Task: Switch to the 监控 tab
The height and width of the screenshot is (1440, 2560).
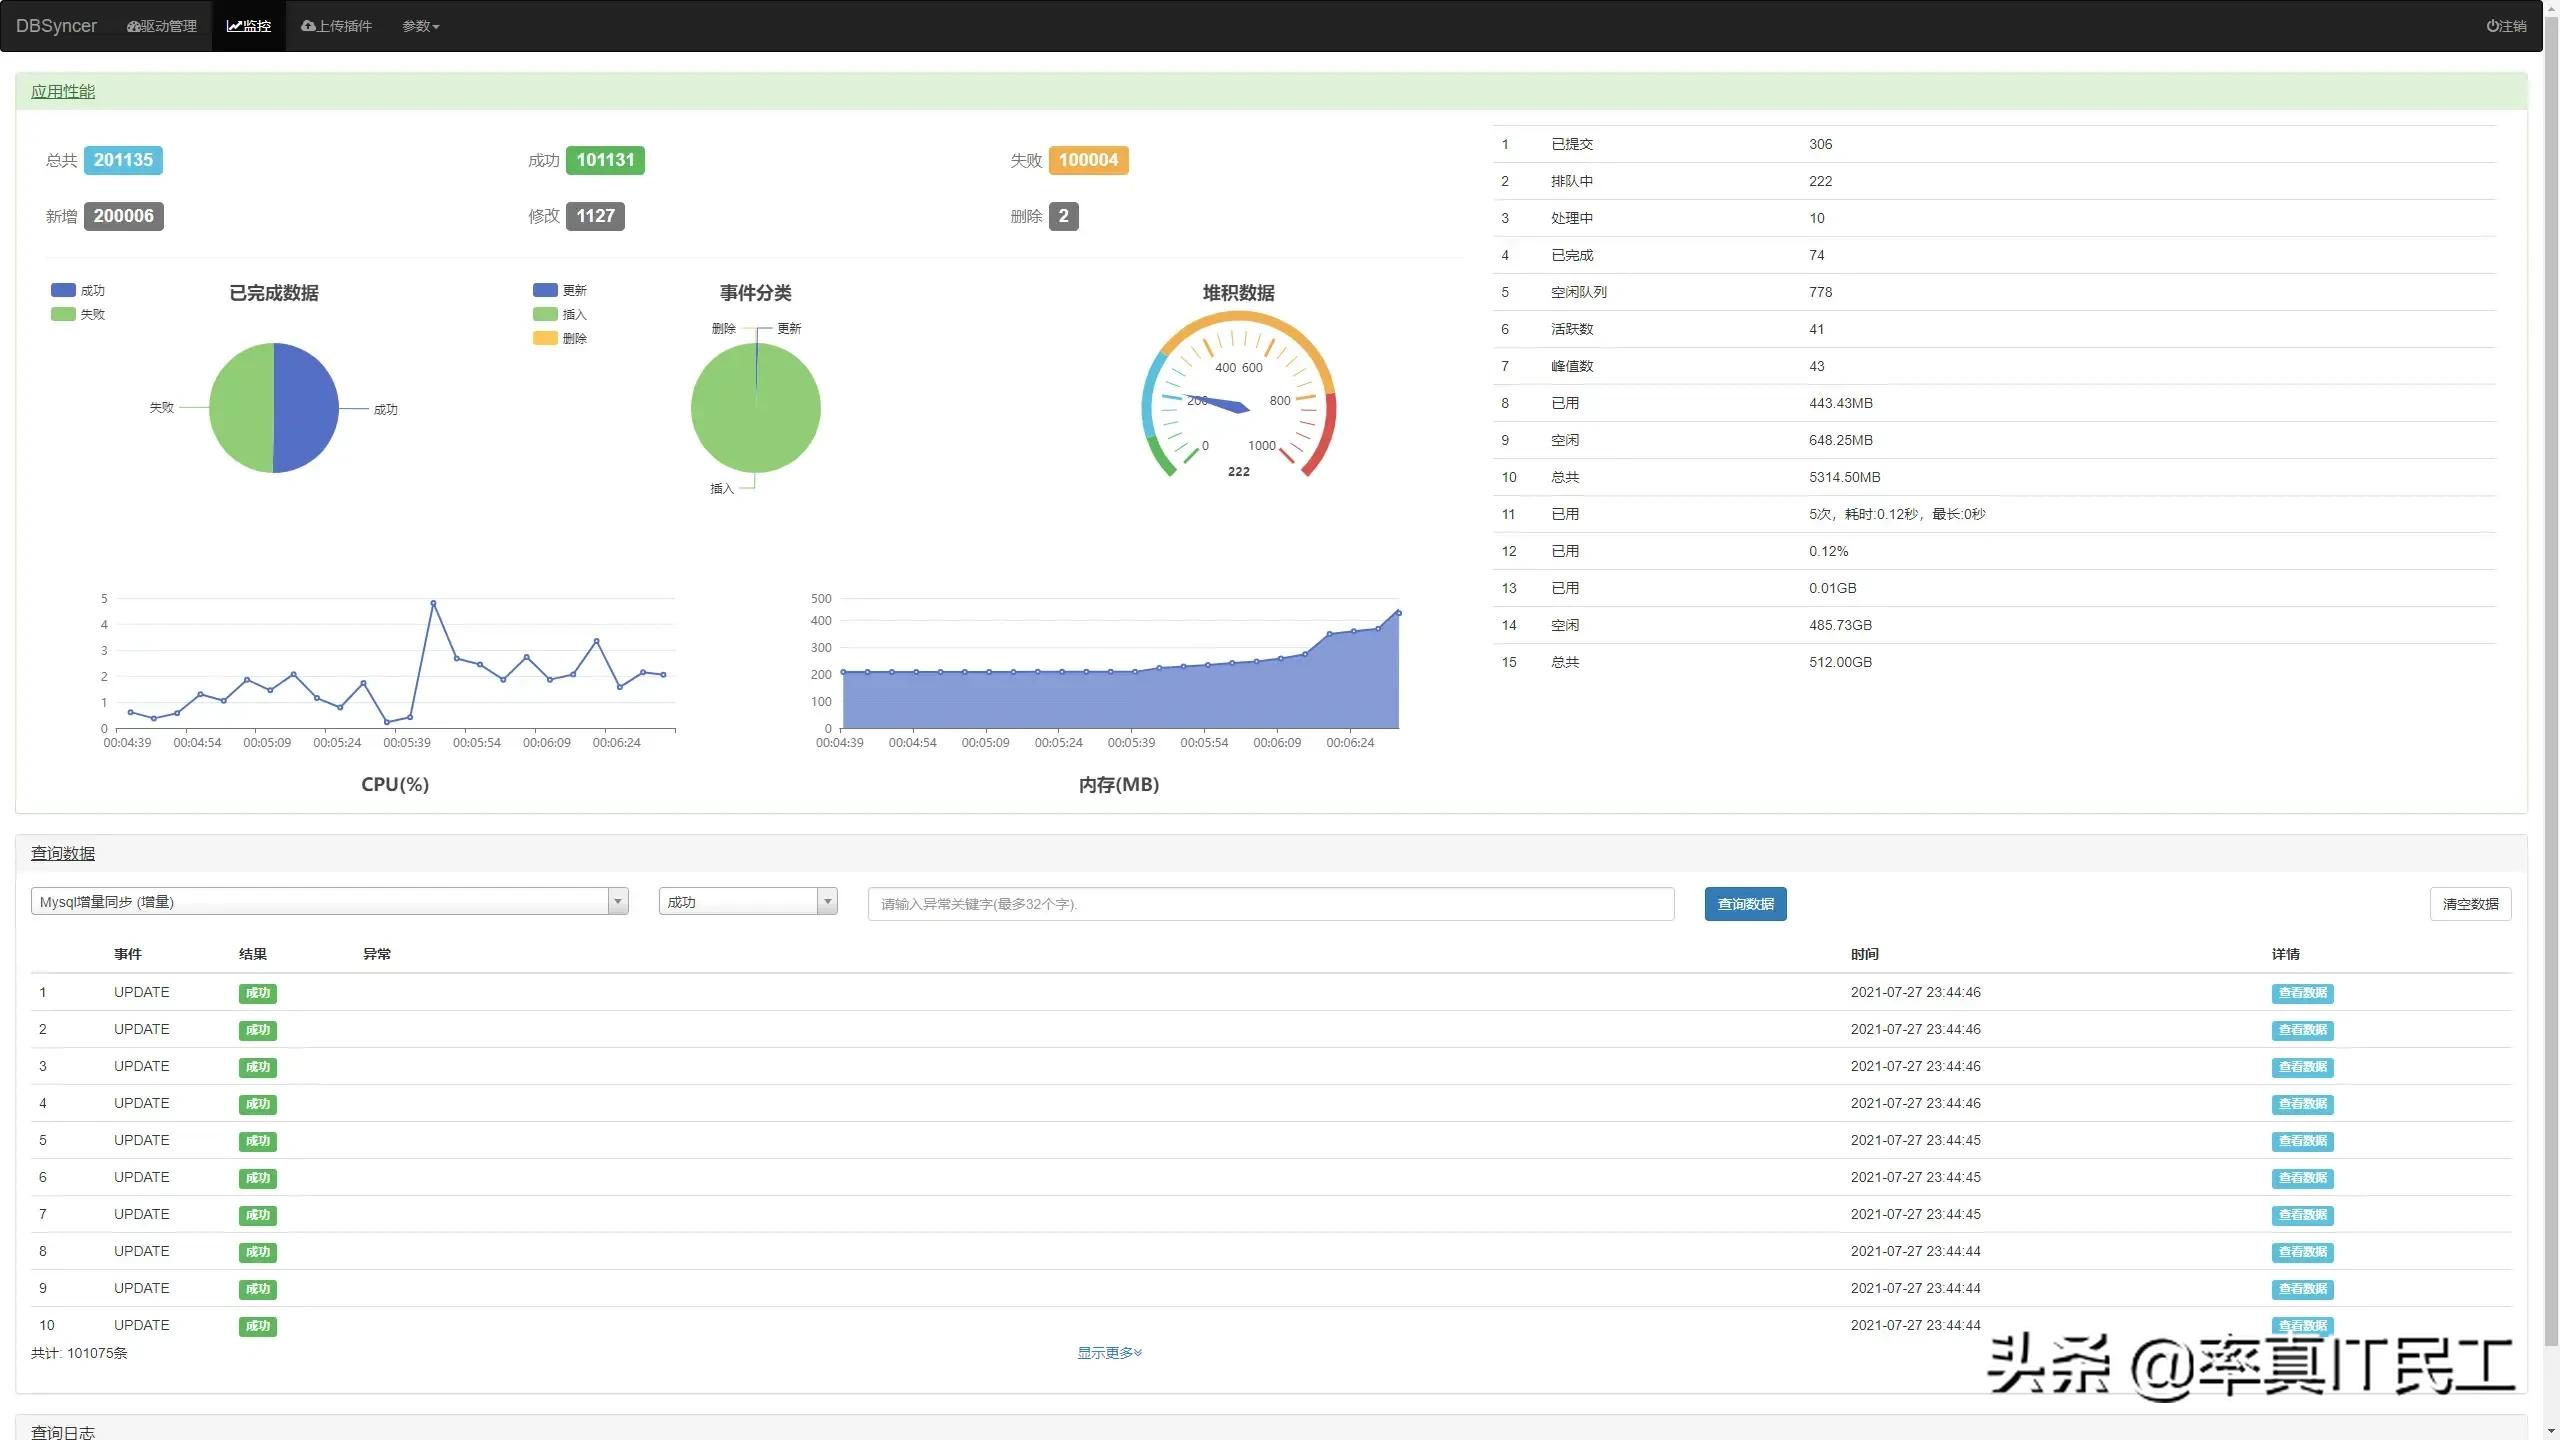Action: click(x=249, y=26)
